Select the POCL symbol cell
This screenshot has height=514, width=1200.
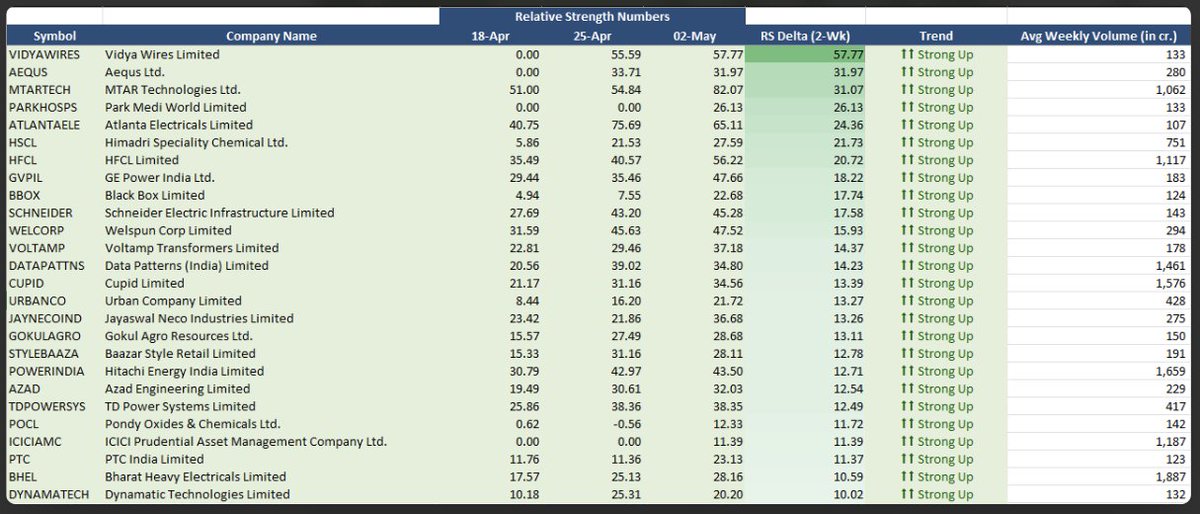pos(23,424)
